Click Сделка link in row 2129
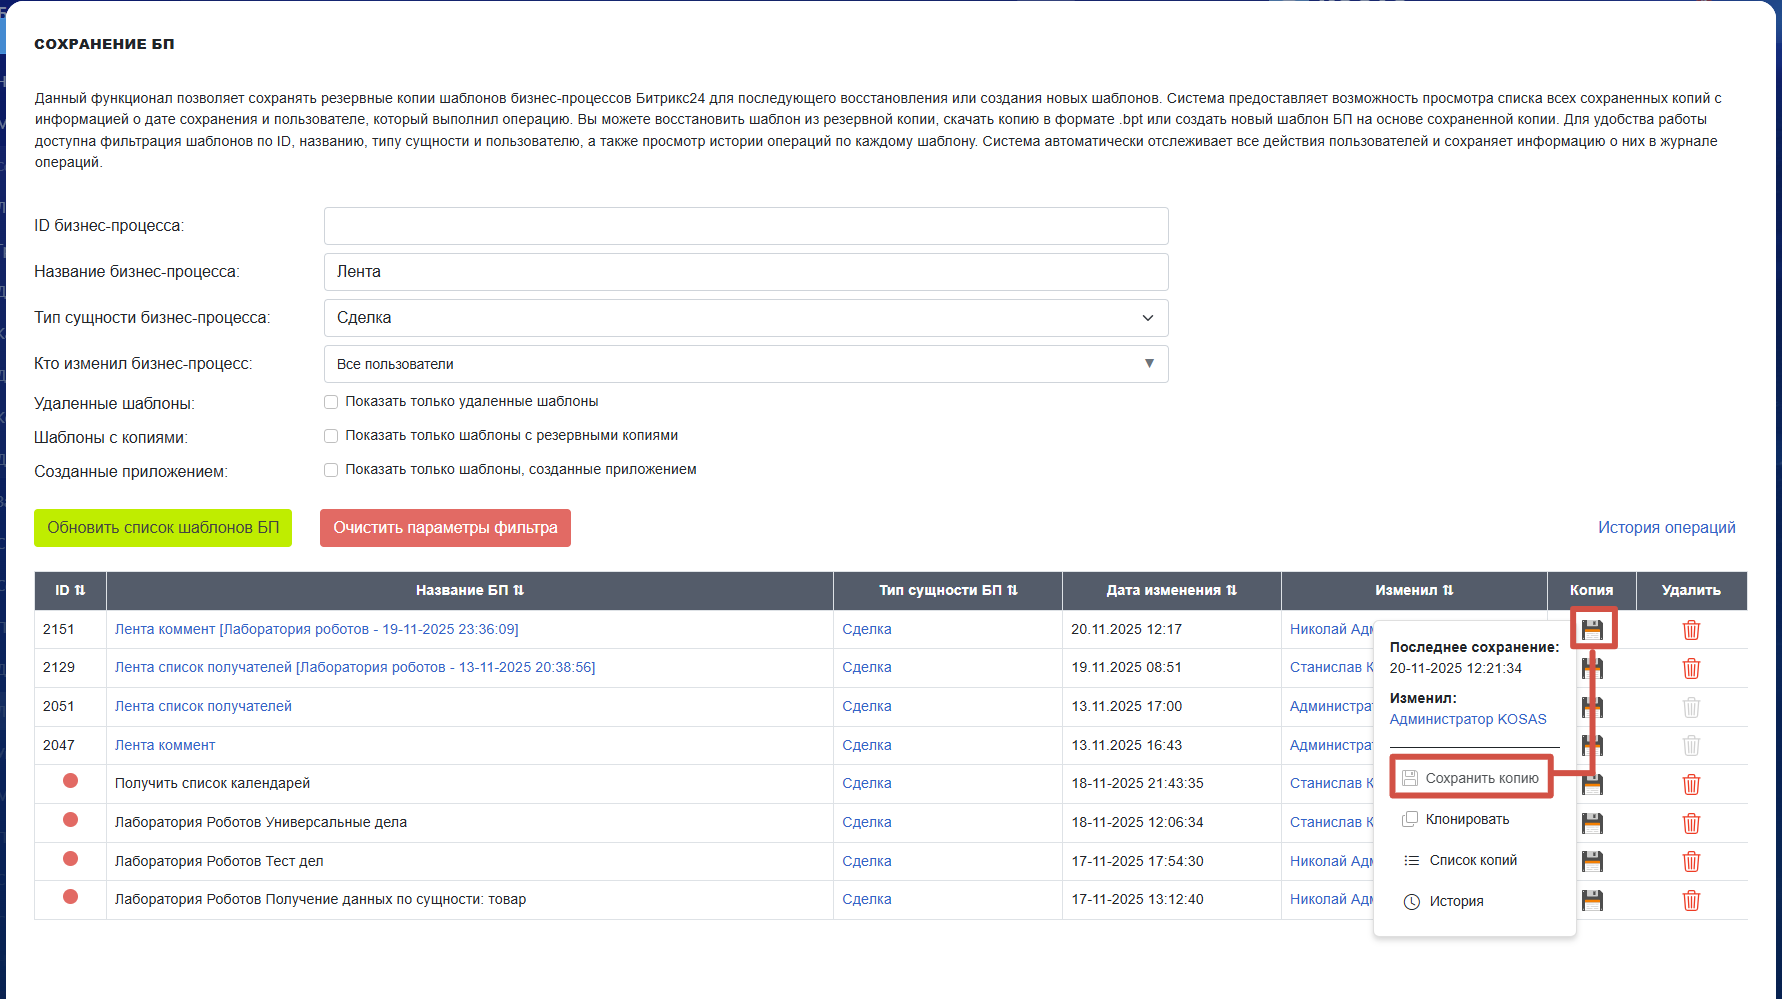The height and width of the screenshot is (999, 1782). point(866,667)
